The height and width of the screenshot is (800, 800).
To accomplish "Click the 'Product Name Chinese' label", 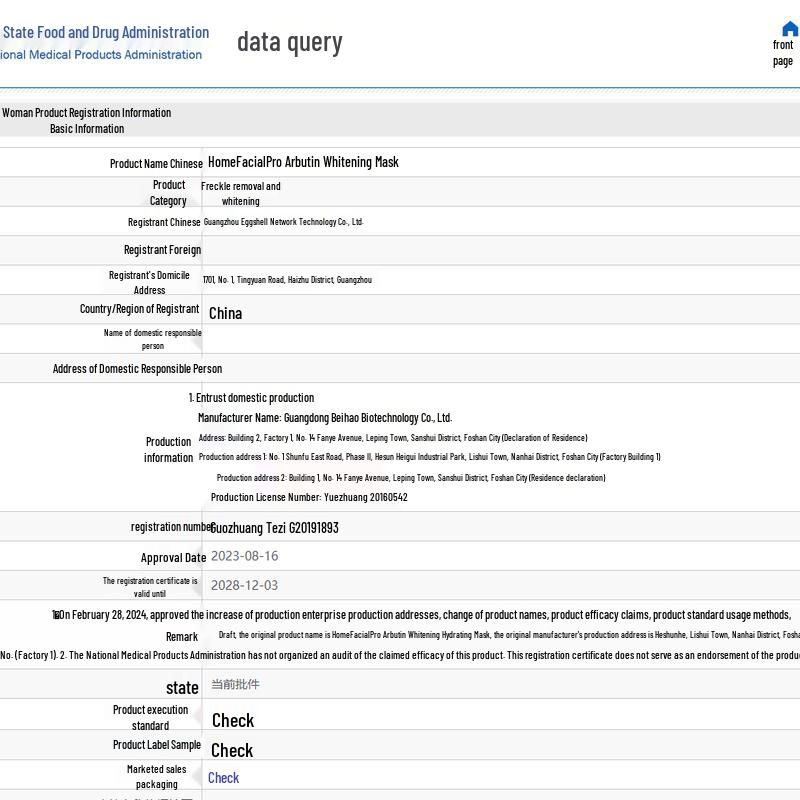I will pos(156,164).
